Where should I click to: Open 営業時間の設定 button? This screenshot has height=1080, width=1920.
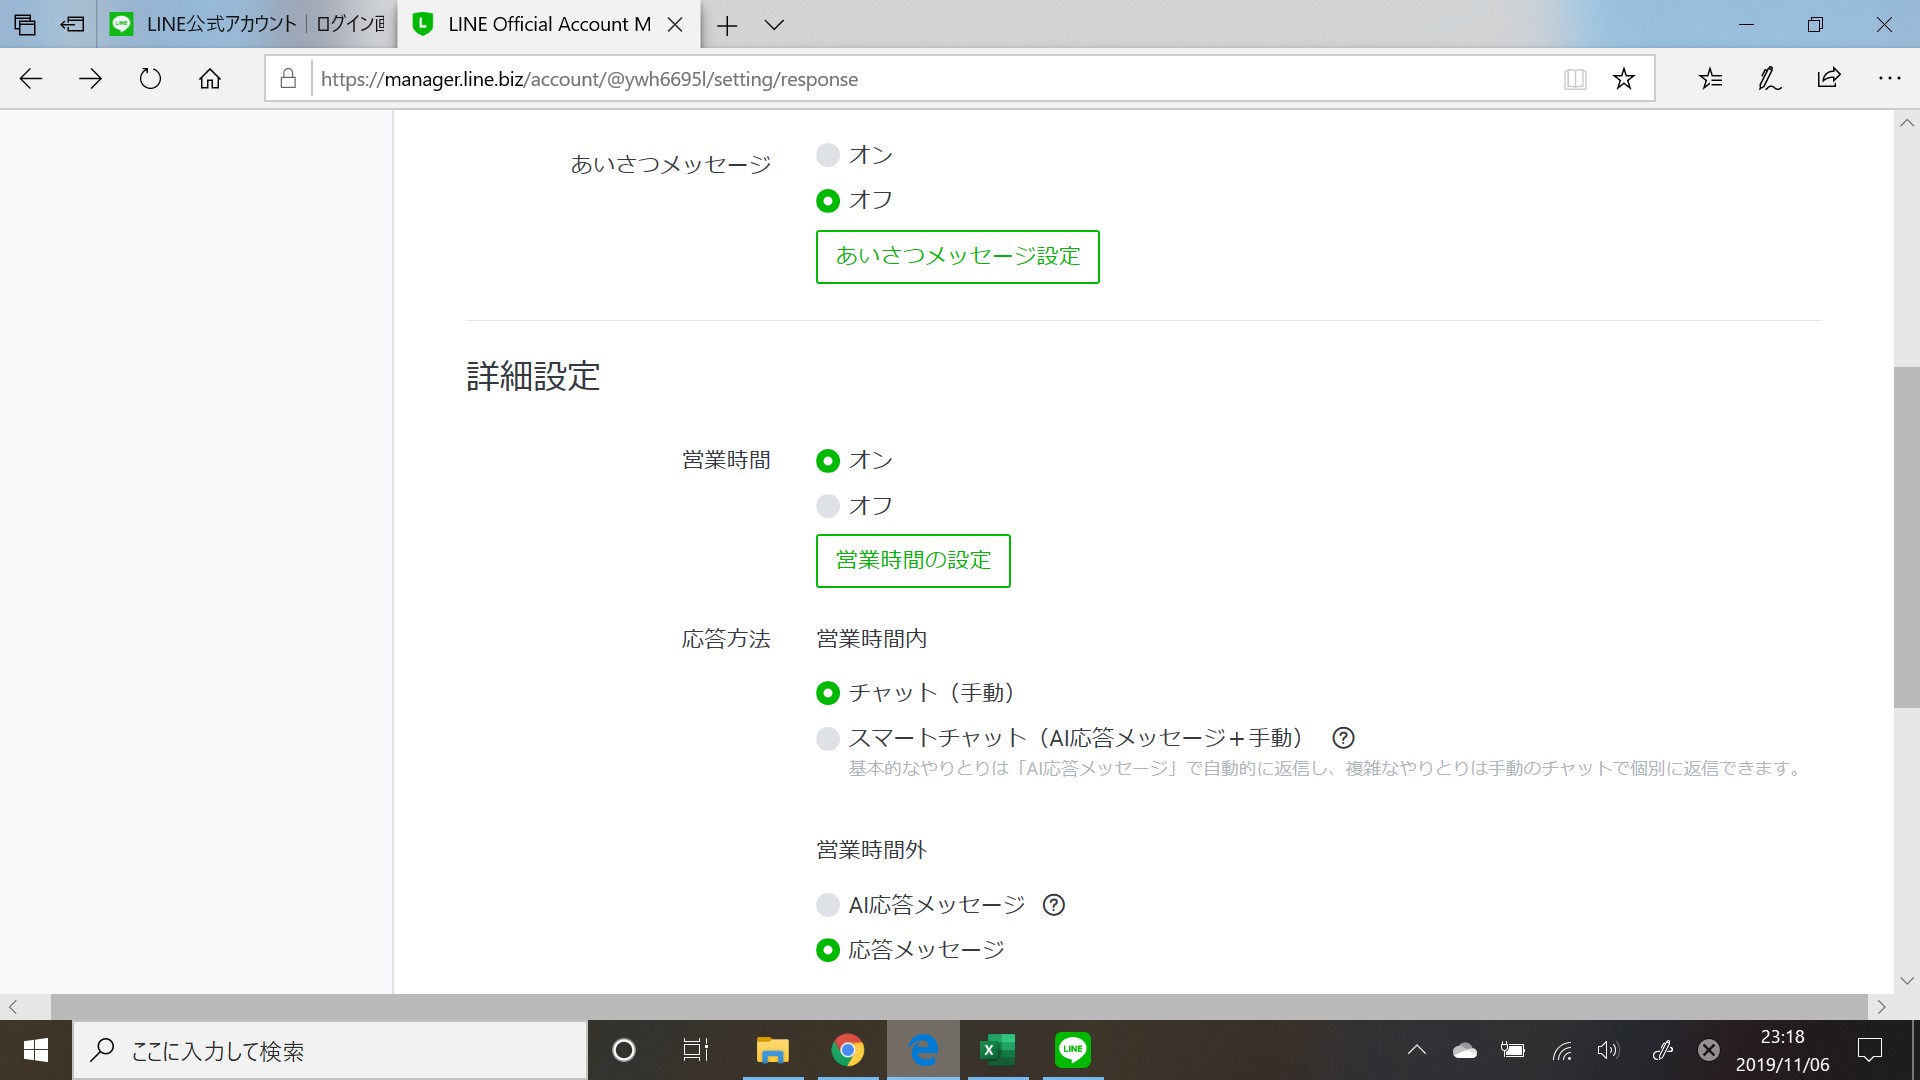913,561
